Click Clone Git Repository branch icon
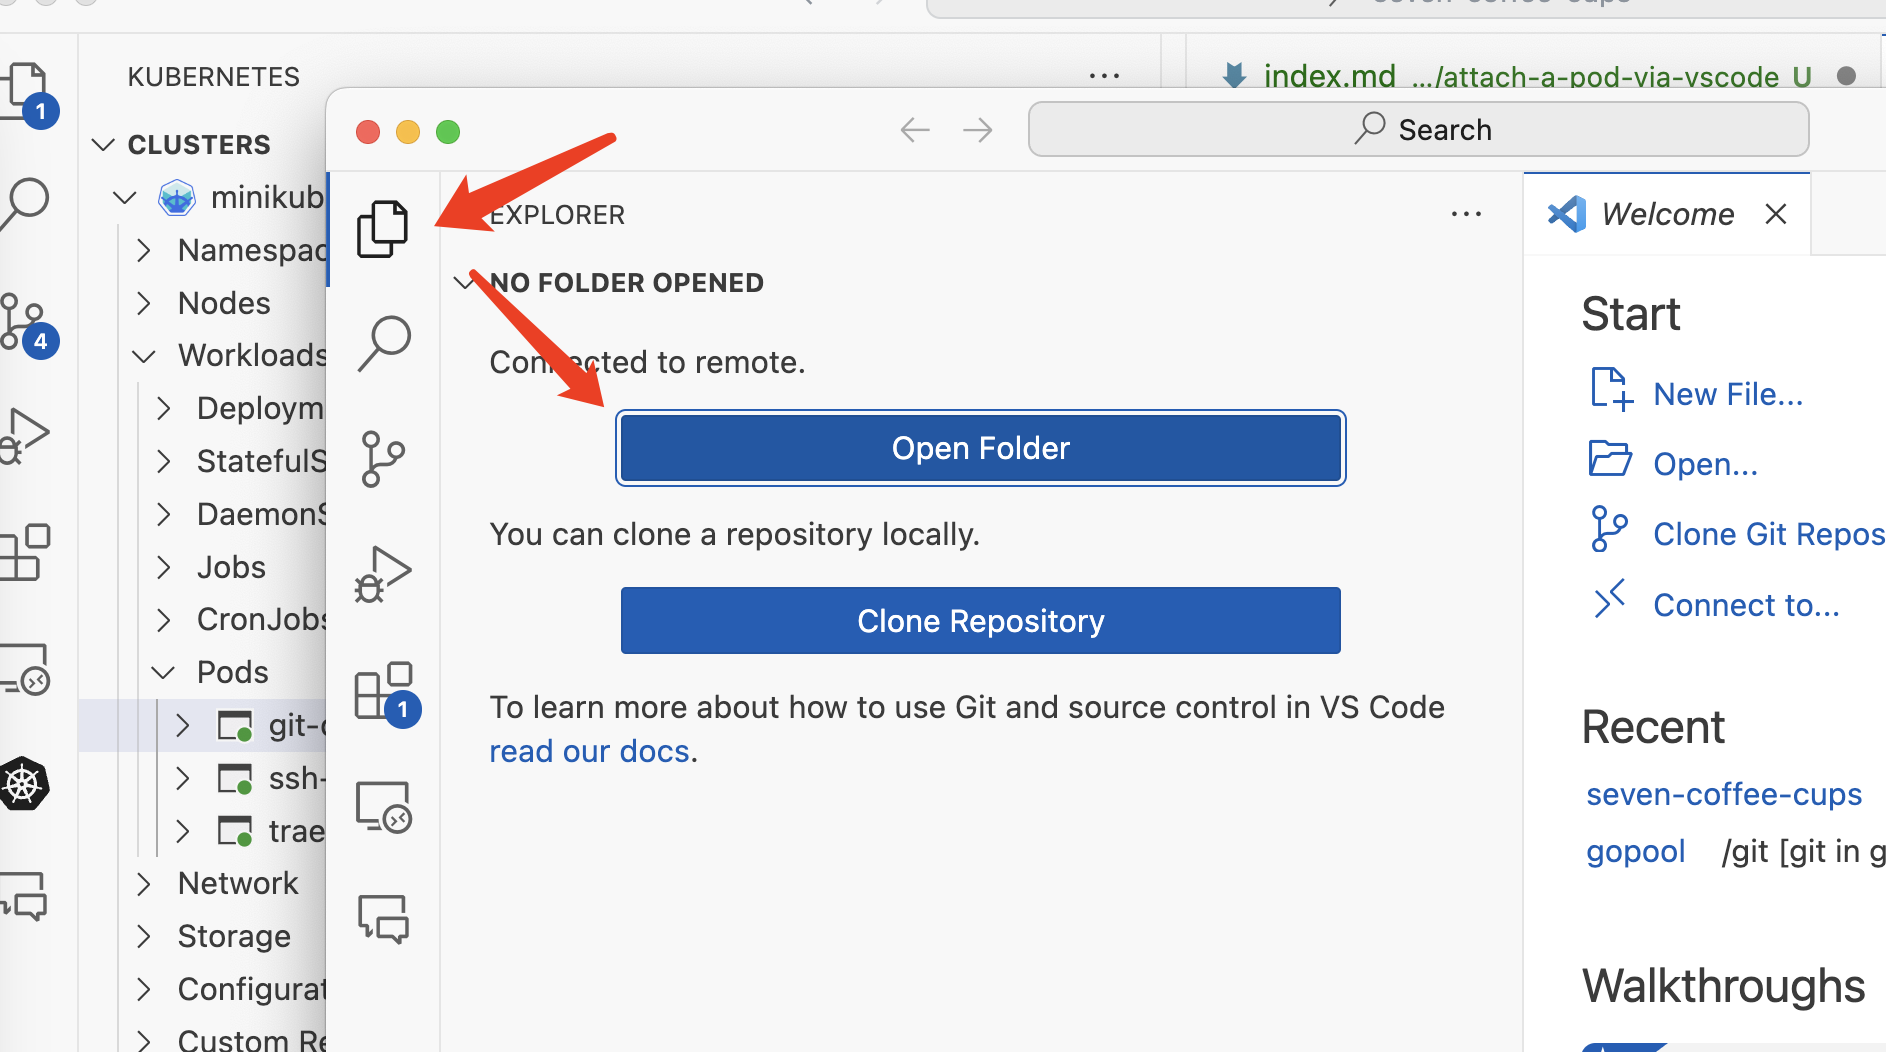 (1609, 529)
